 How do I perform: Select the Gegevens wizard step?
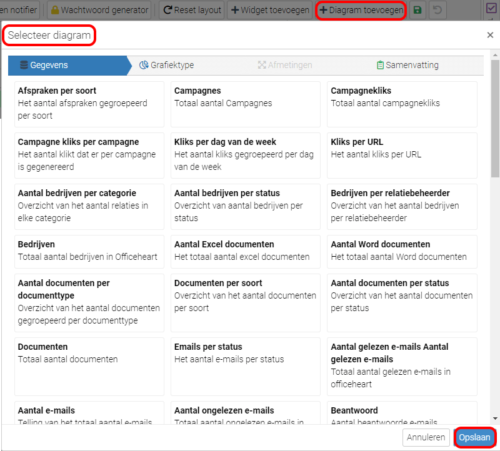point(69,65)
